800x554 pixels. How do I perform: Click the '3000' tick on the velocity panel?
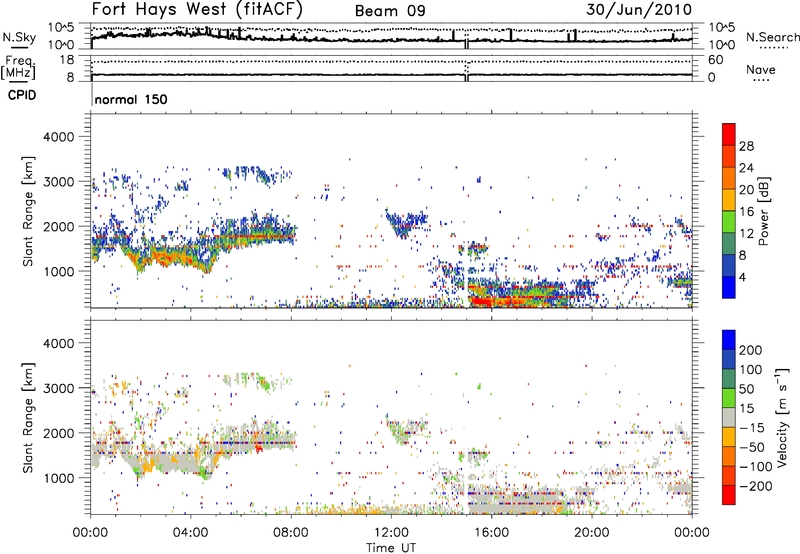click(x=58, y=388)
